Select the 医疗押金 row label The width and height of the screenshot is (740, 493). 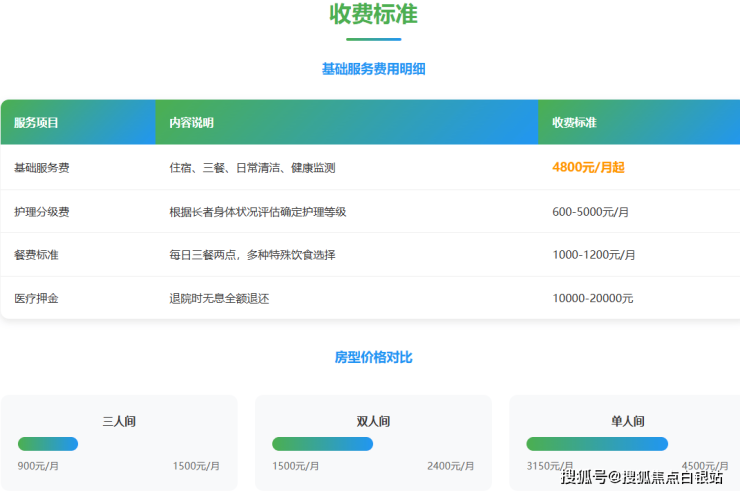[36, 298]
